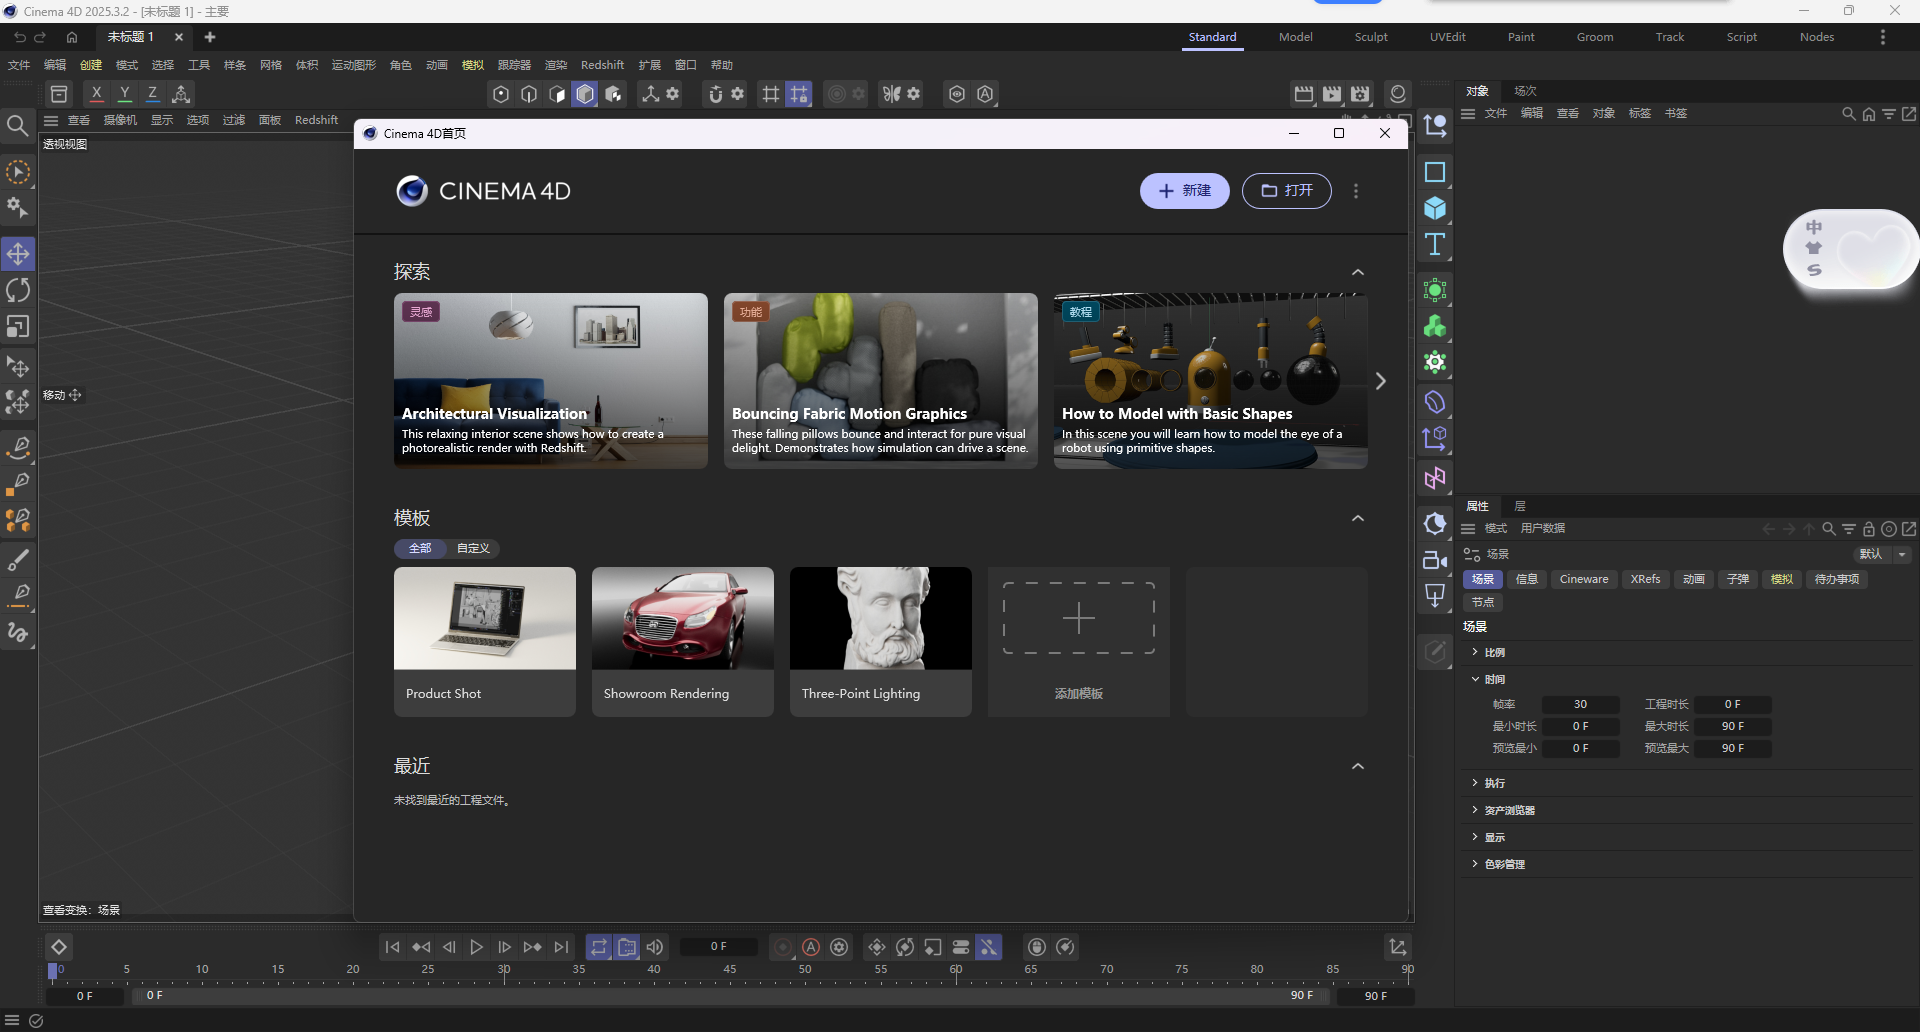Switch to the Model layout tab
Viewport: 1920px width, 1032px height.
[x=1295, y=37]
